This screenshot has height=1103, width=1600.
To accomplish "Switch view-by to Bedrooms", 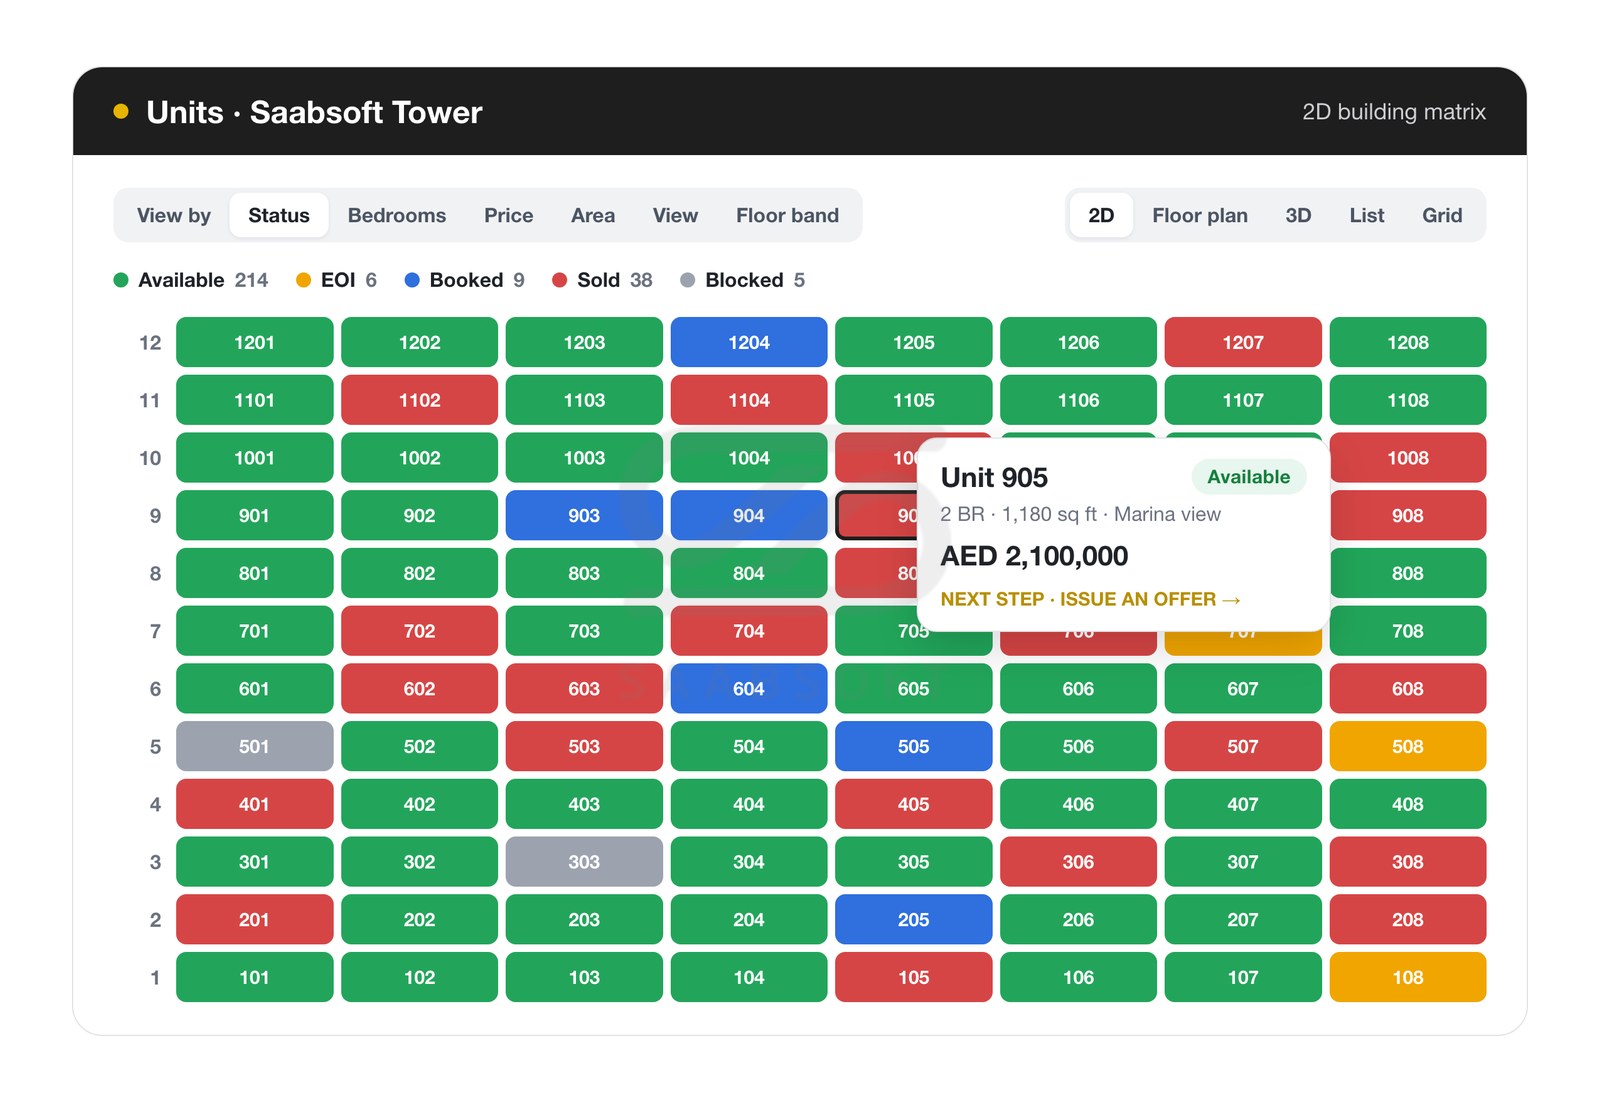I will pos(397,215).
